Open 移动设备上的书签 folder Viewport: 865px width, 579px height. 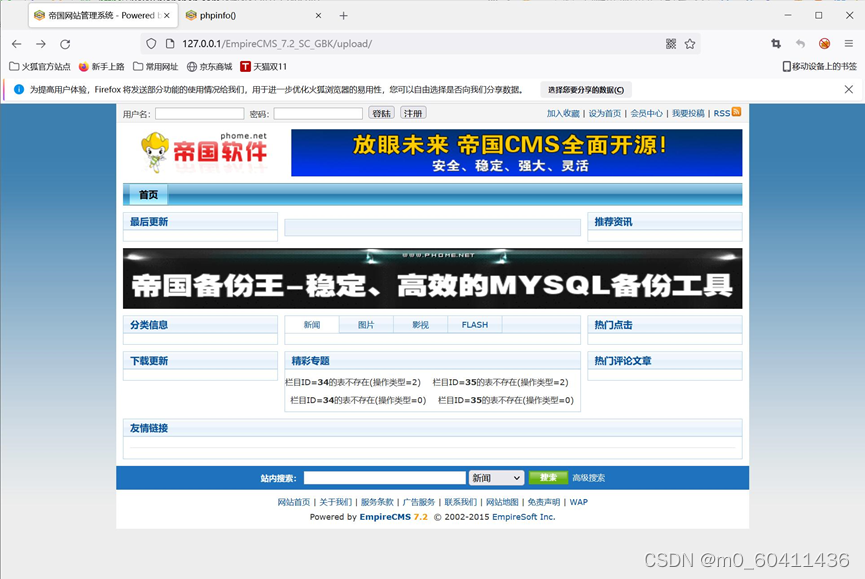[820, 67]
